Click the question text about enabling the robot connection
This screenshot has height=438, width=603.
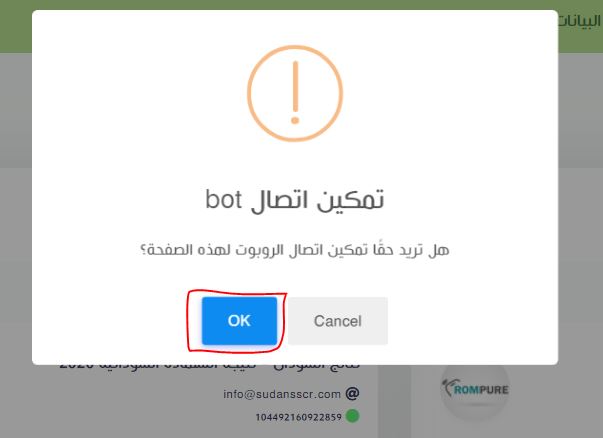point(295,250)
